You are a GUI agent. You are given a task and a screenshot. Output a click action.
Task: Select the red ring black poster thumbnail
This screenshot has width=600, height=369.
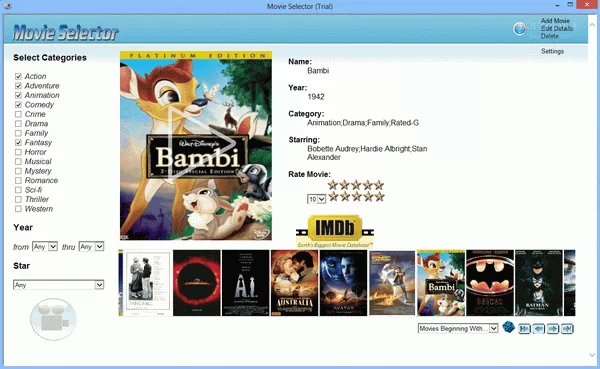(x=197, y=283)
